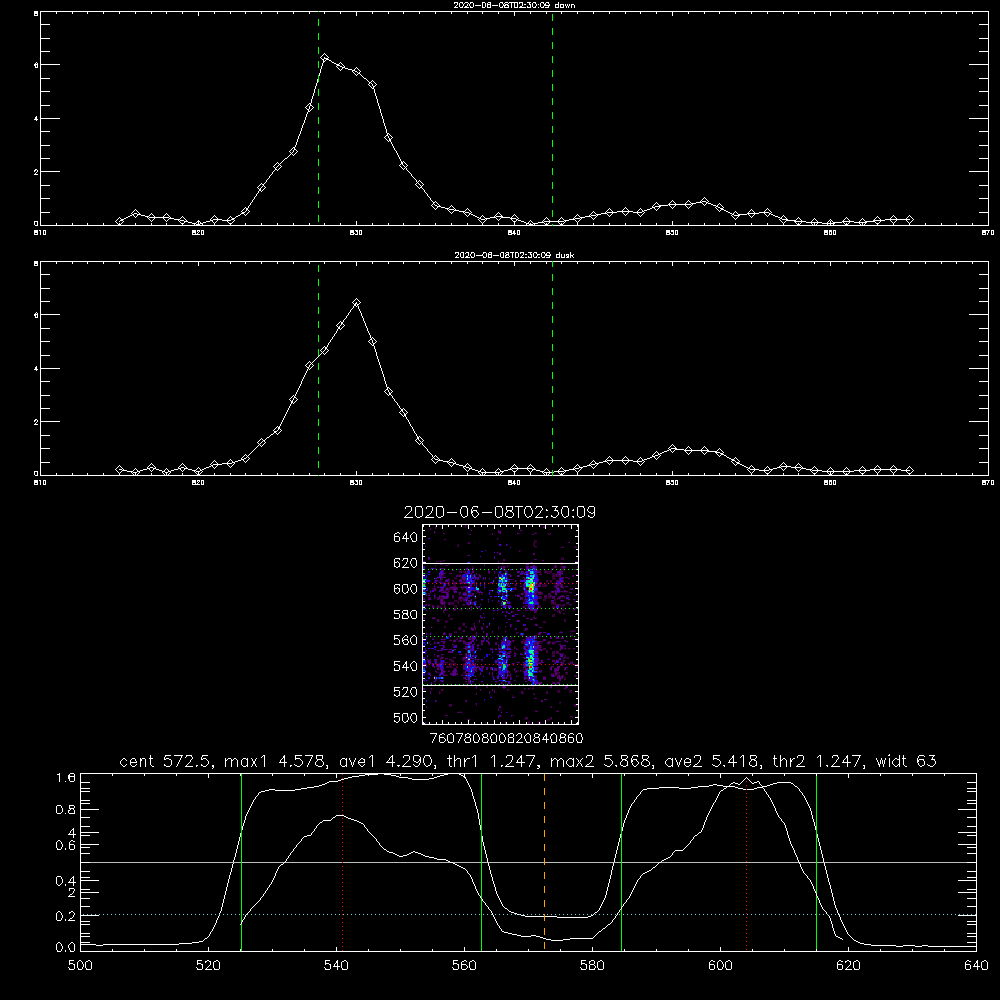Click the solid white horizontal line in bottom plot
This screenshot has height=1000, width=1000.
(x=528, y=862)
